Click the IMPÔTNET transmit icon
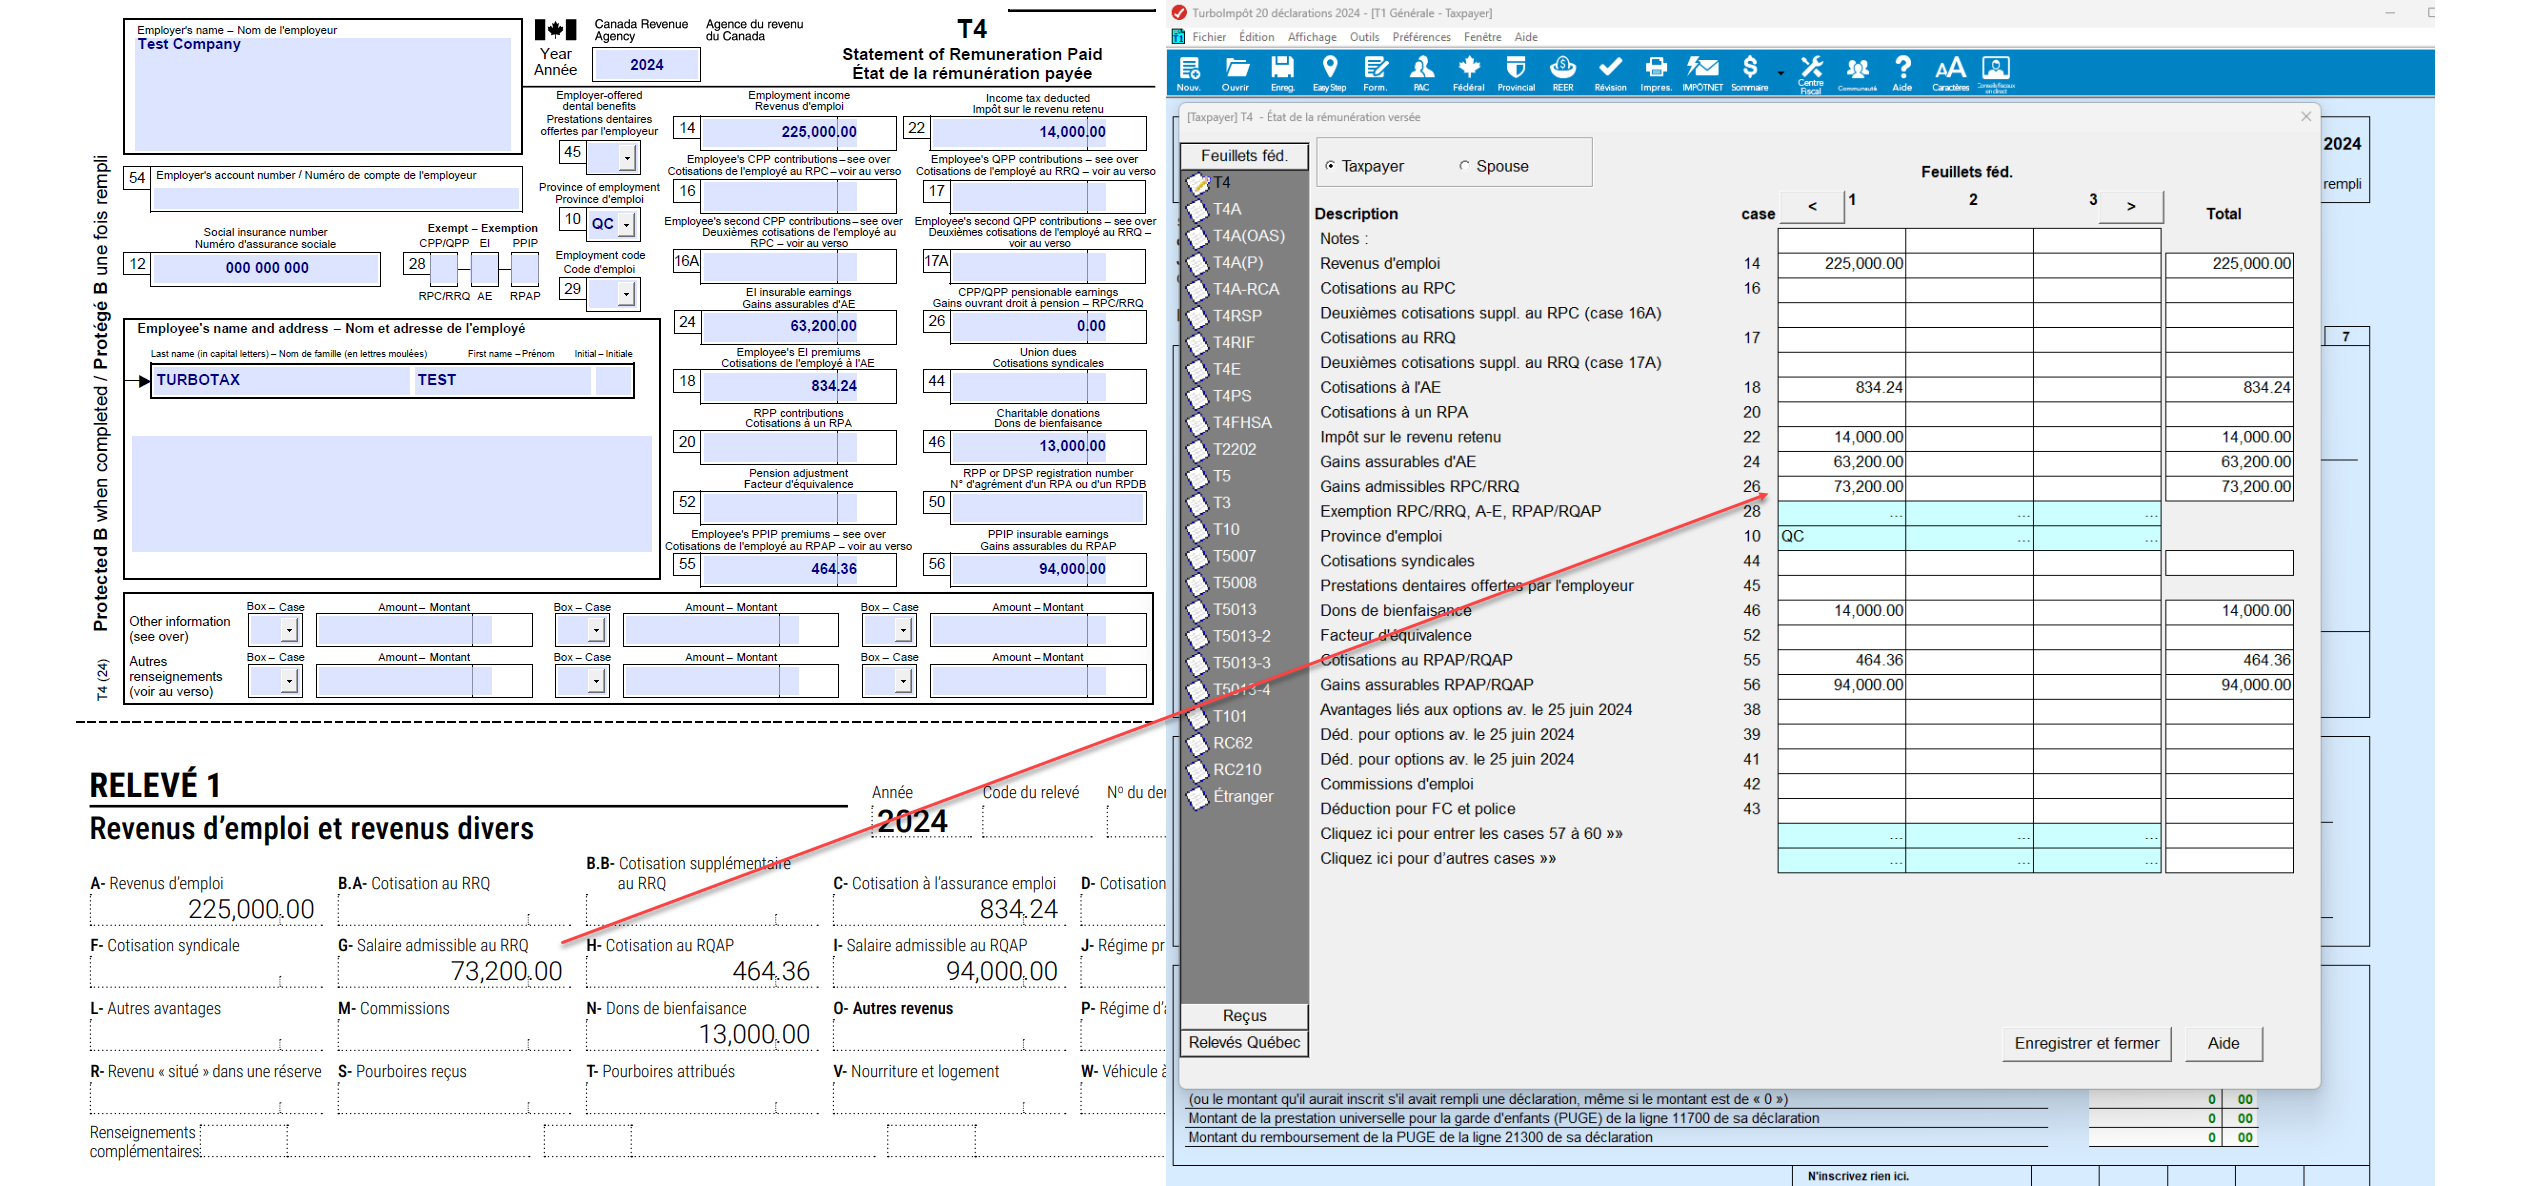The width and height of the screenshot is (2525, 1186). pyautogui.click(x=1702, y=73)
